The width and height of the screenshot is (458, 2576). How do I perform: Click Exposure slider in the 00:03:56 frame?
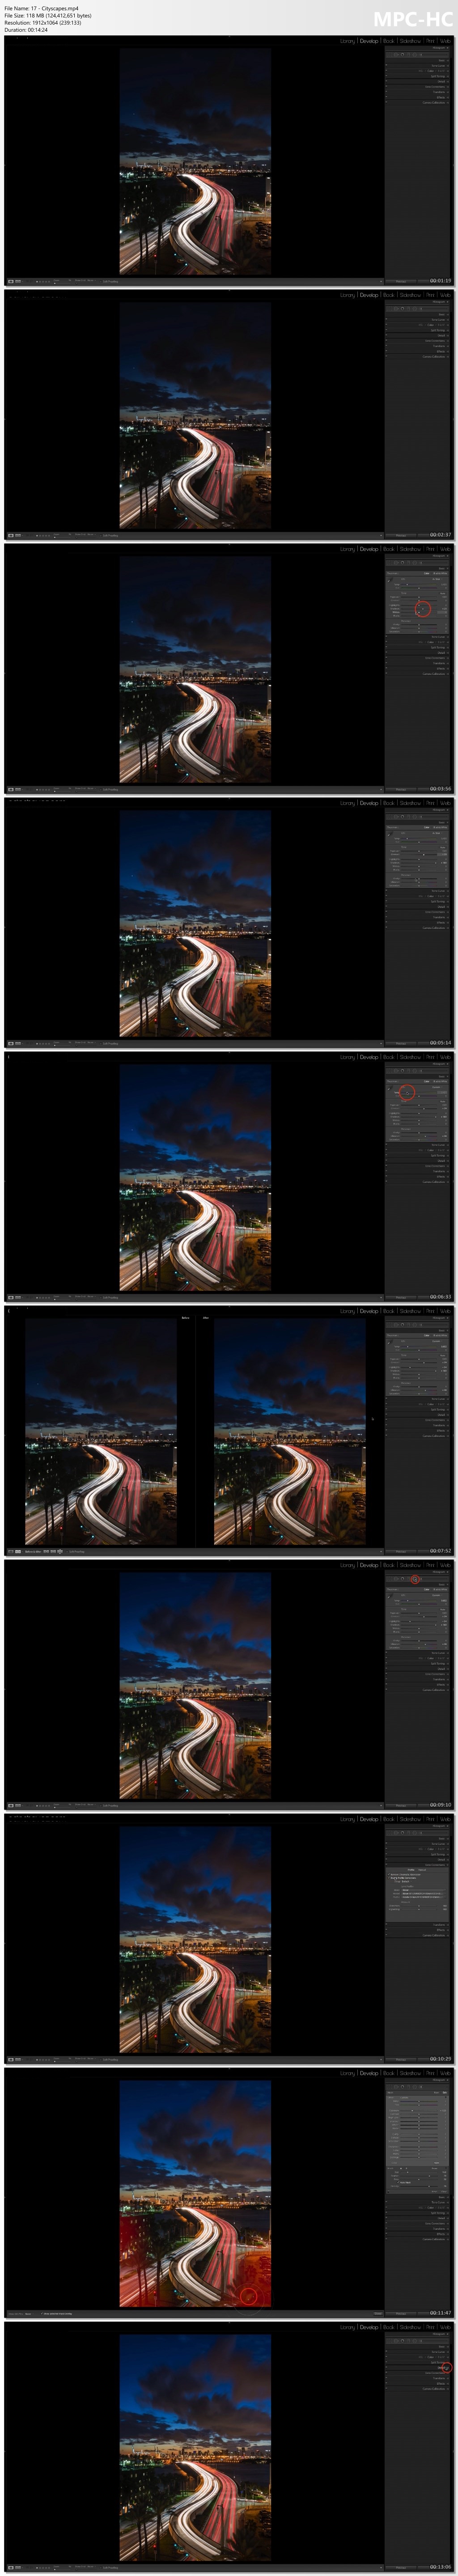coord(420,598)
